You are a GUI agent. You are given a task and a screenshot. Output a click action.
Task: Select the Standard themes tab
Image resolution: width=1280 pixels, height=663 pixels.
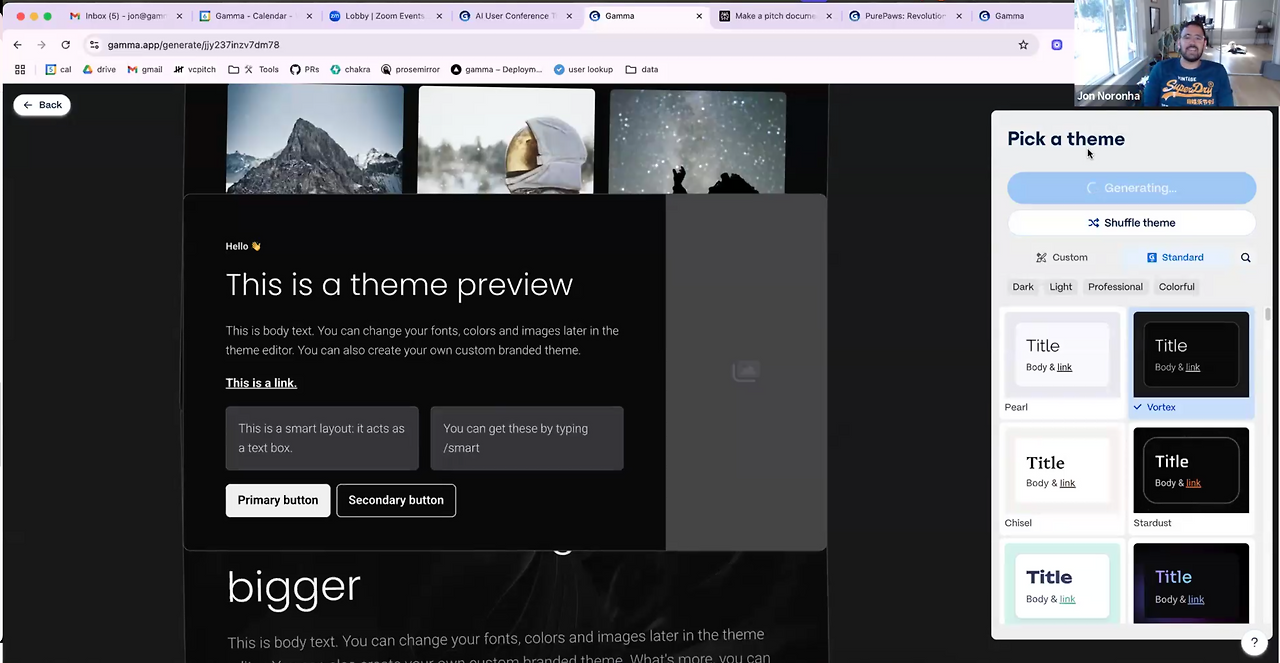1175,257
